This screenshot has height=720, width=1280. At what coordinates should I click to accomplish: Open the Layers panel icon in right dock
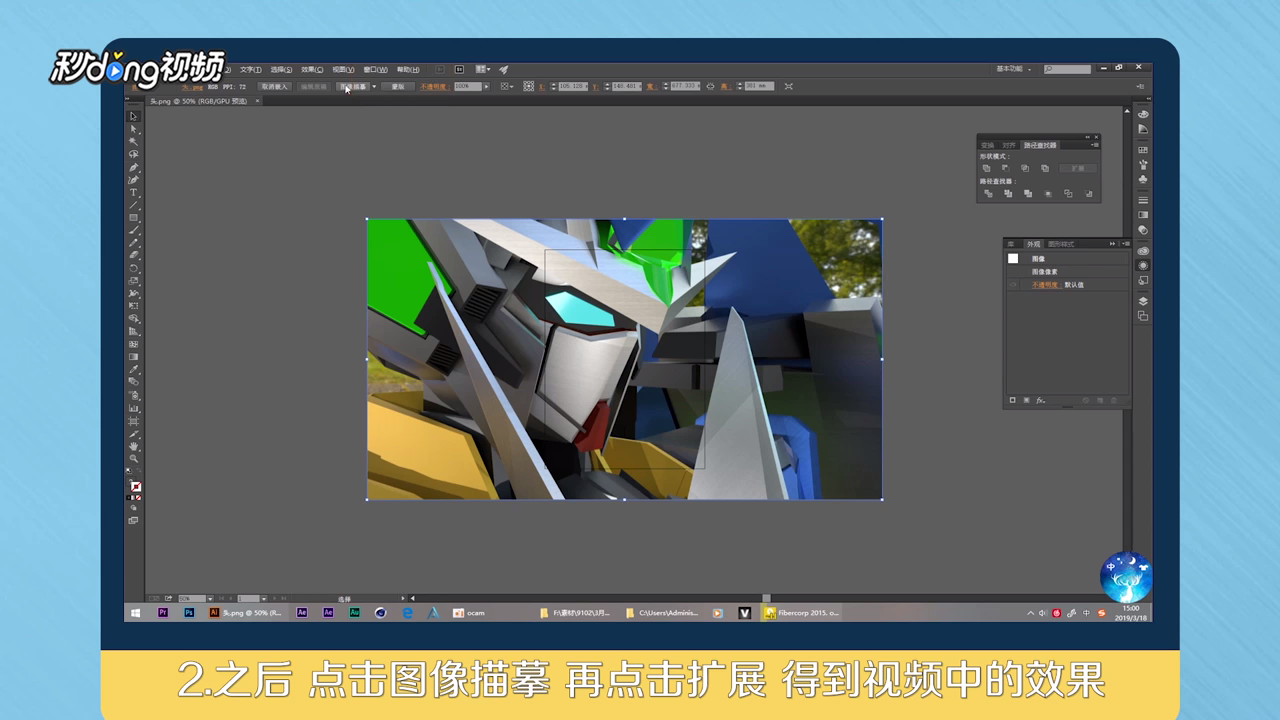[1143, 301]
